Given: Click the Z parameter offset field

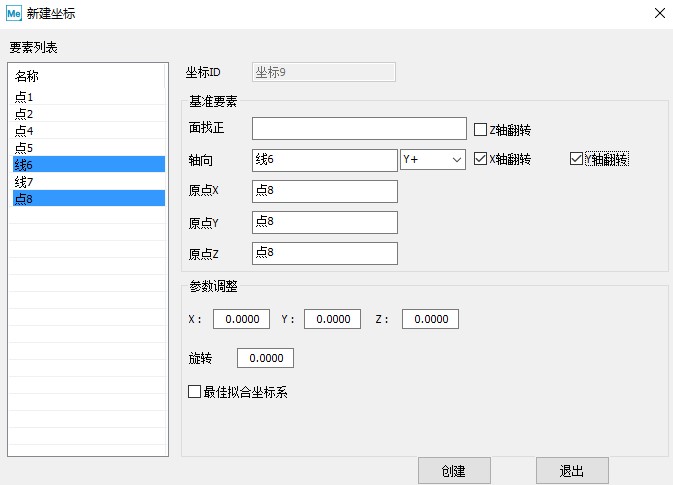Looking at the screenshot, I should click(x=430, y=319).
